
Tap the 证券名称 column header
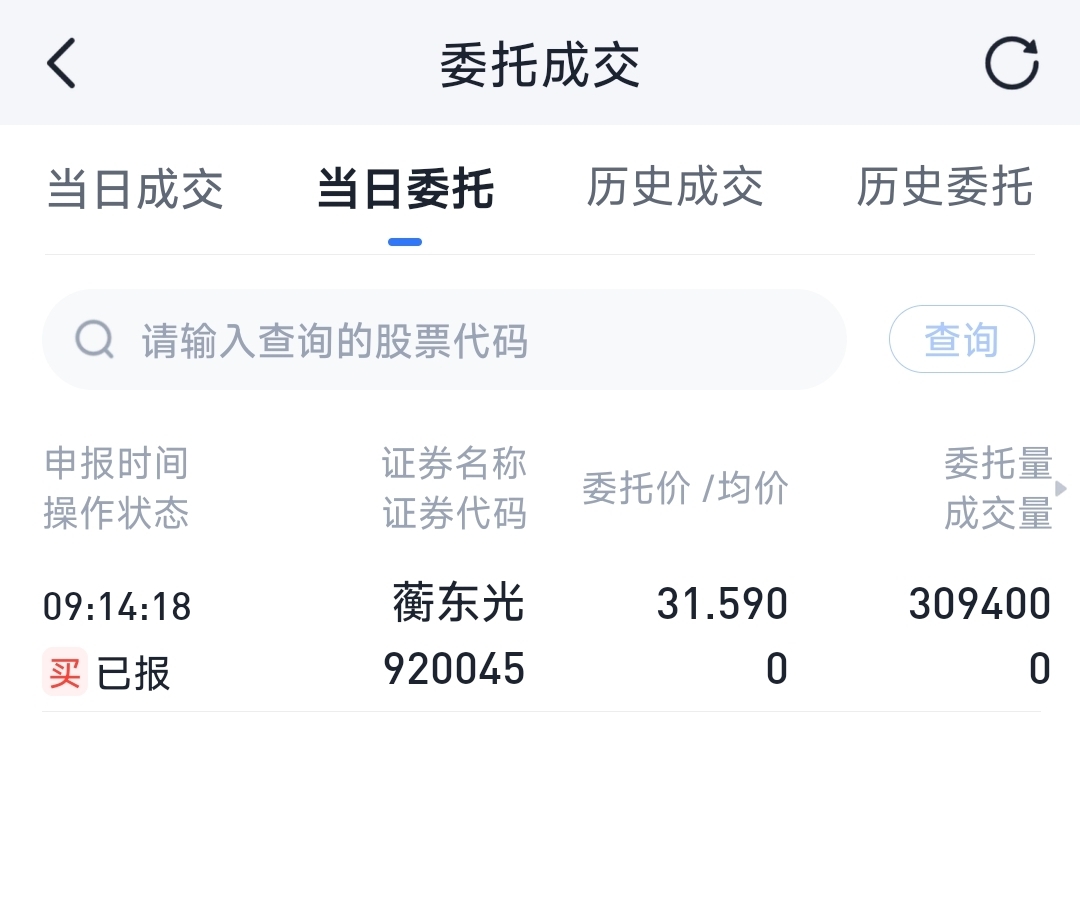coord(454,464)
